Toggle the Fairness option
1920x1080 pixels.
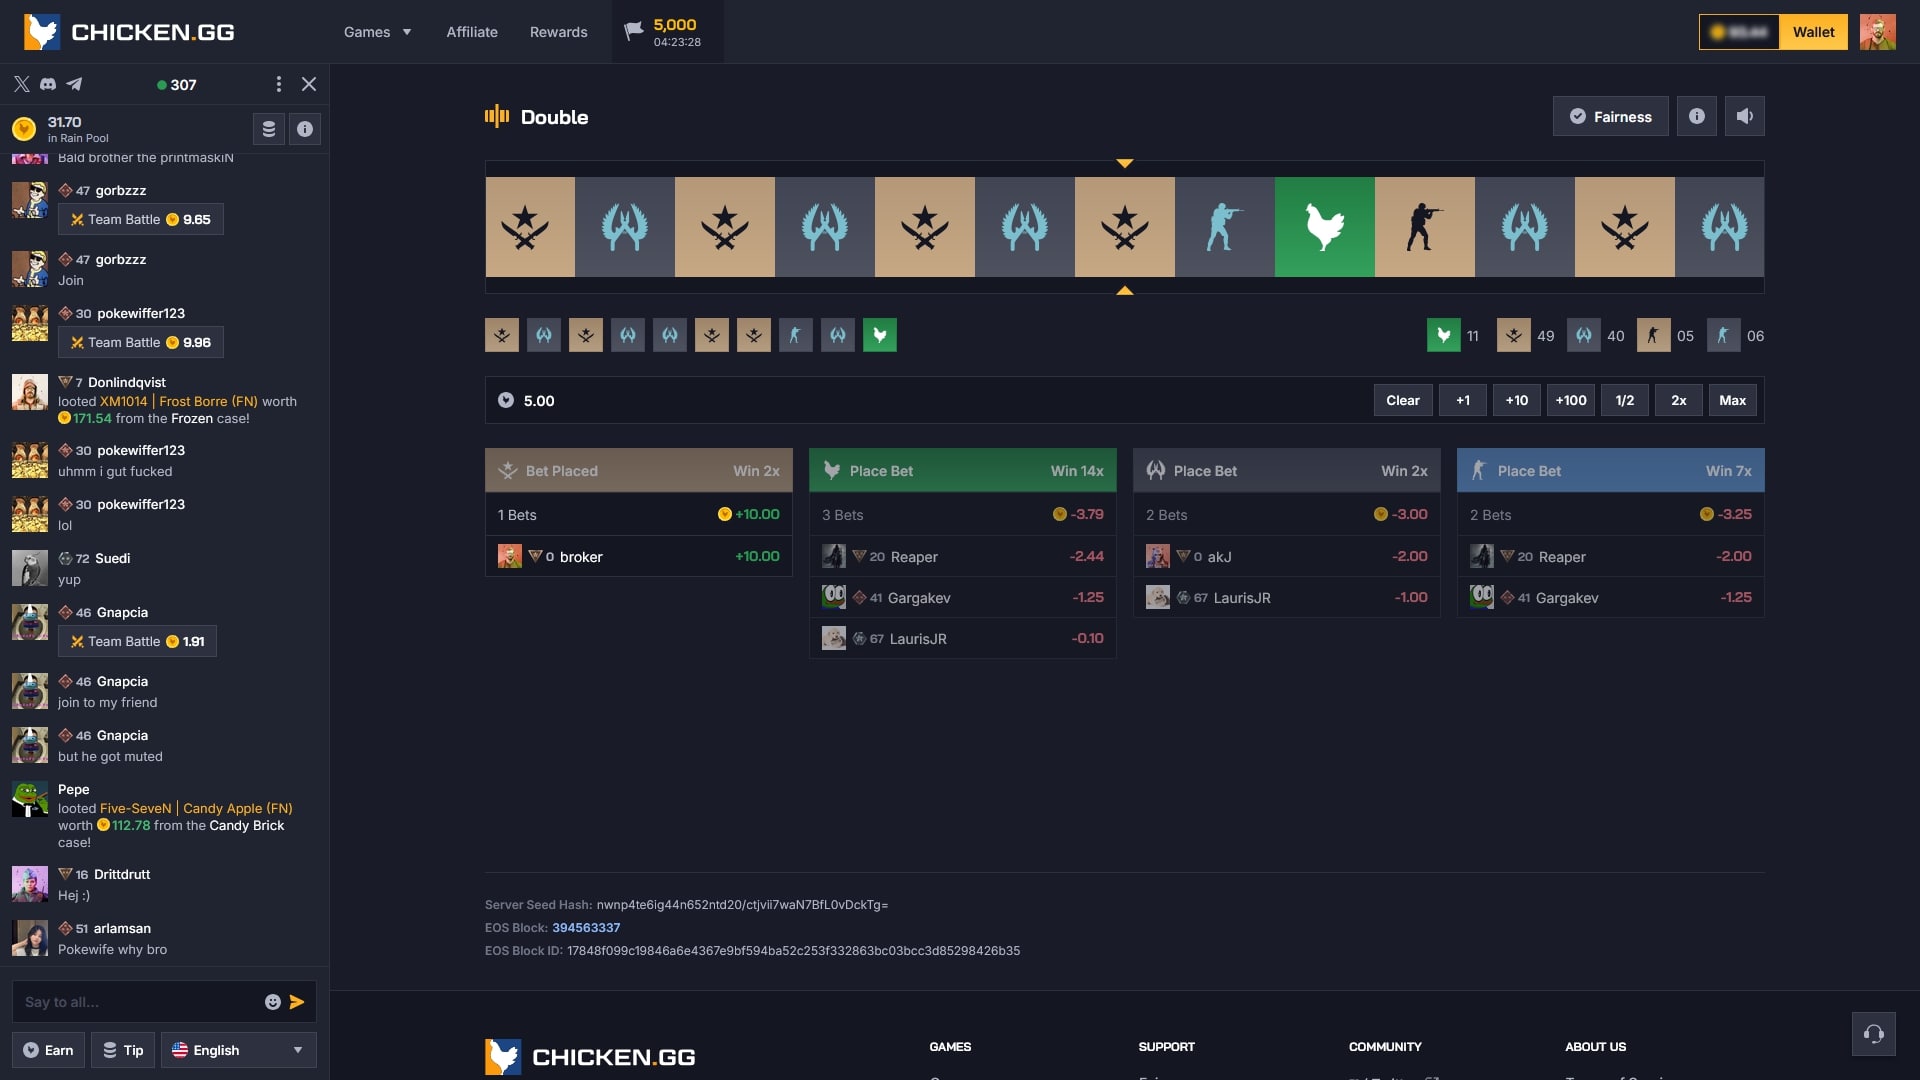point(1609,116)
